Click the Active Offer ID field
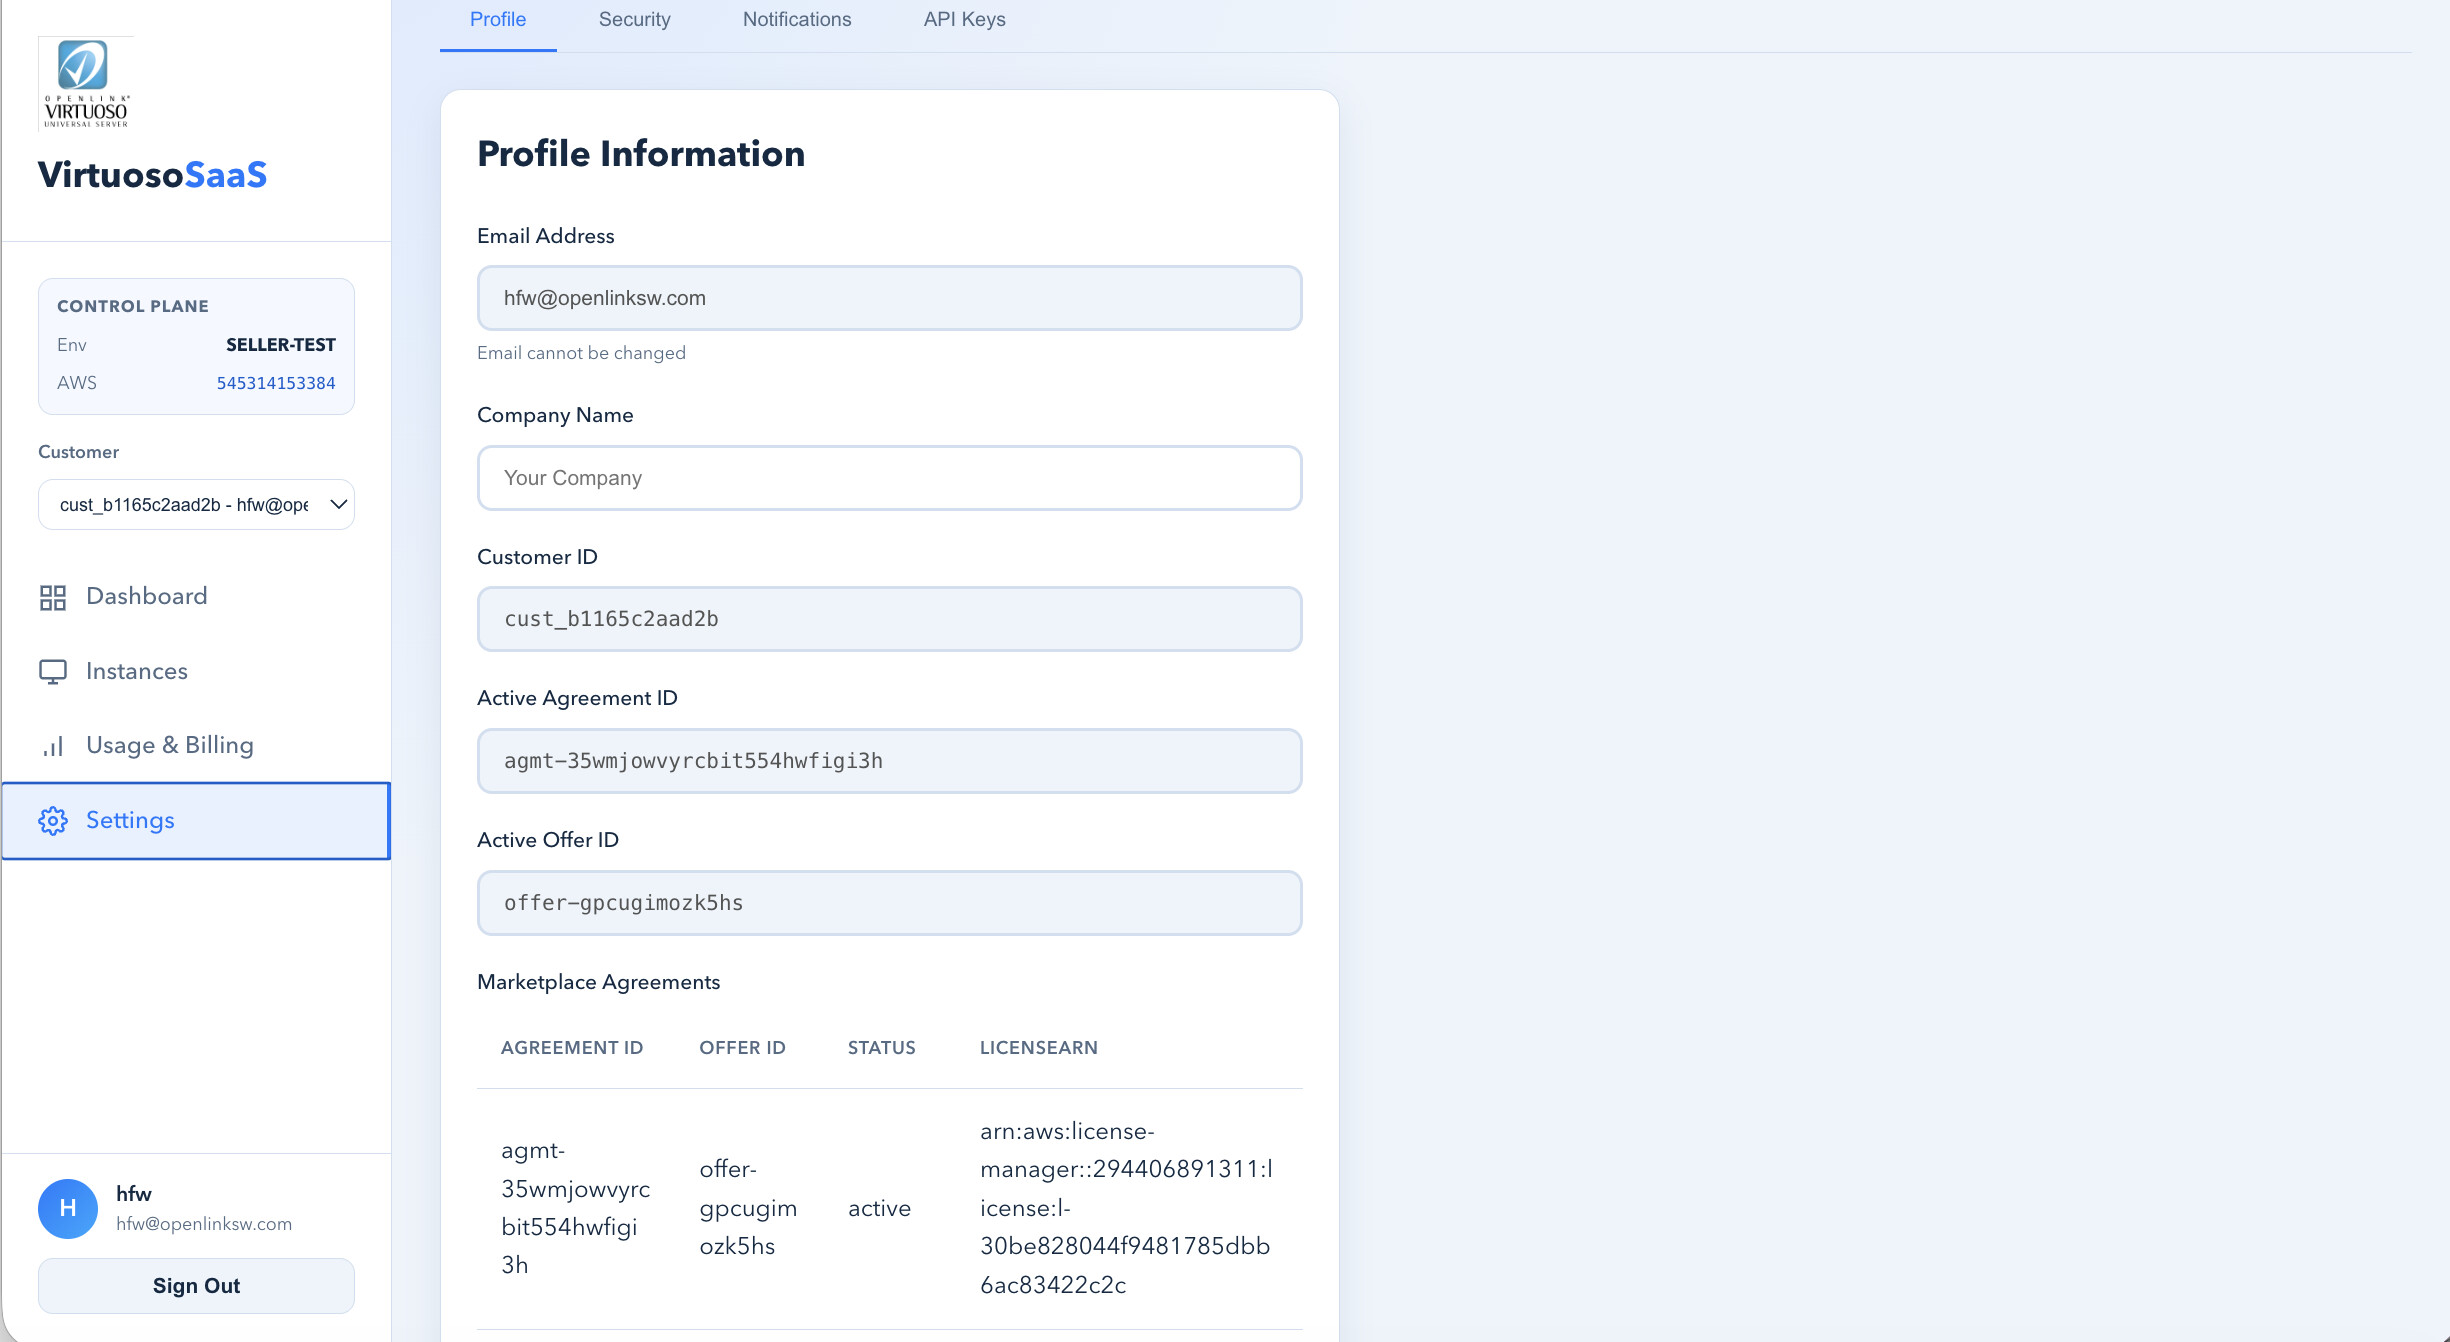This screenshot has width=2450, height=1342. click(x=889, y=903)
